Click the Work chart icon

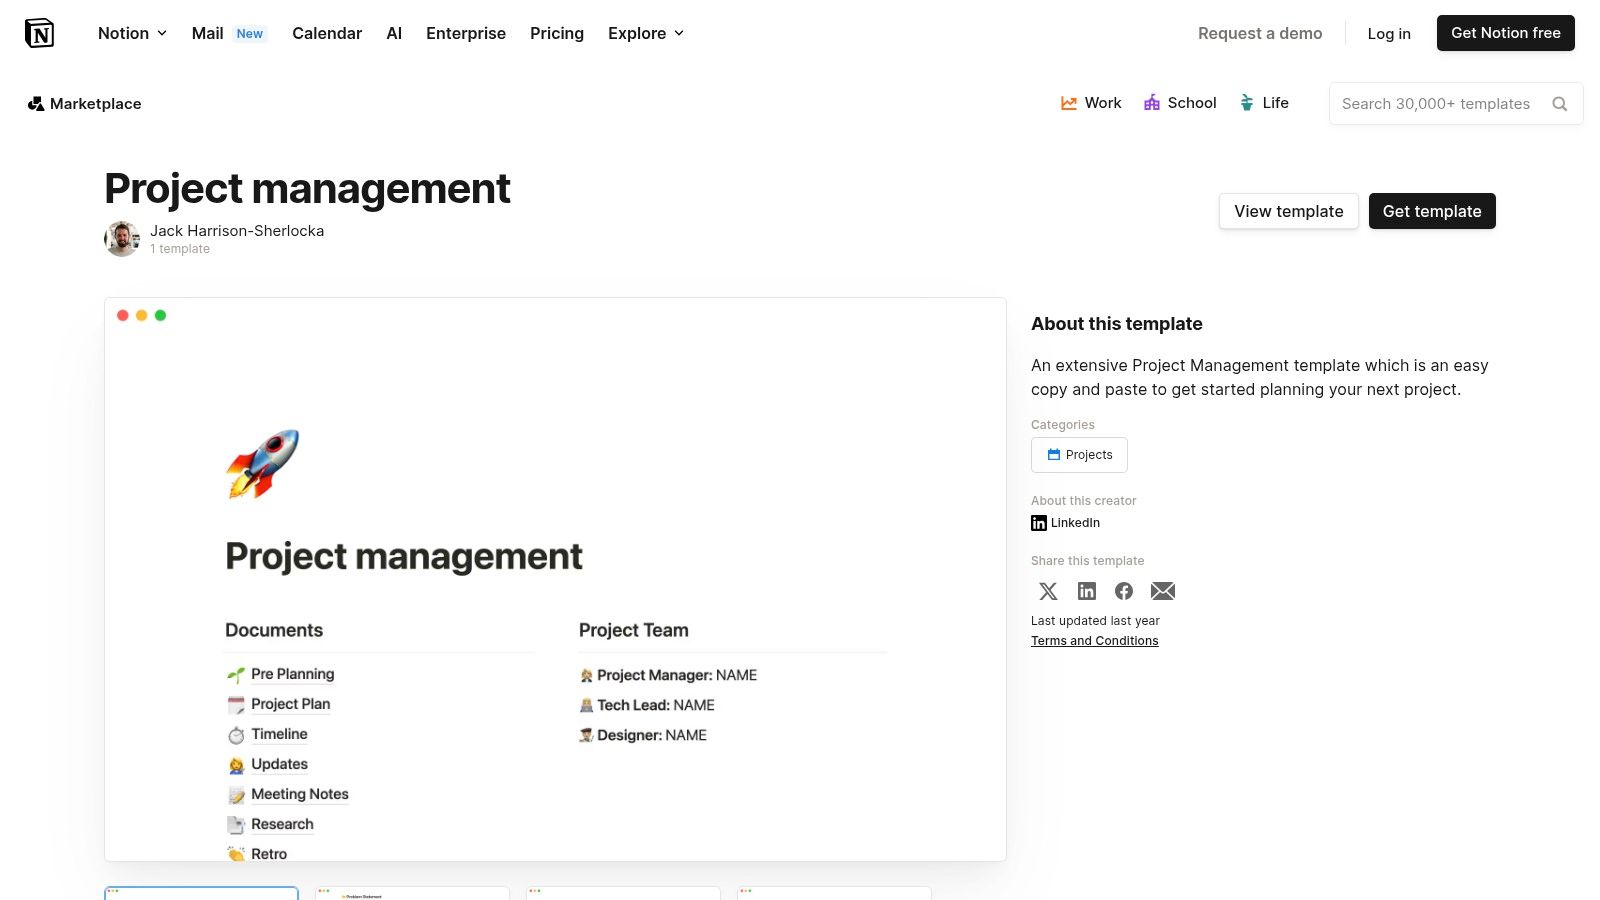pos(1069,103)
